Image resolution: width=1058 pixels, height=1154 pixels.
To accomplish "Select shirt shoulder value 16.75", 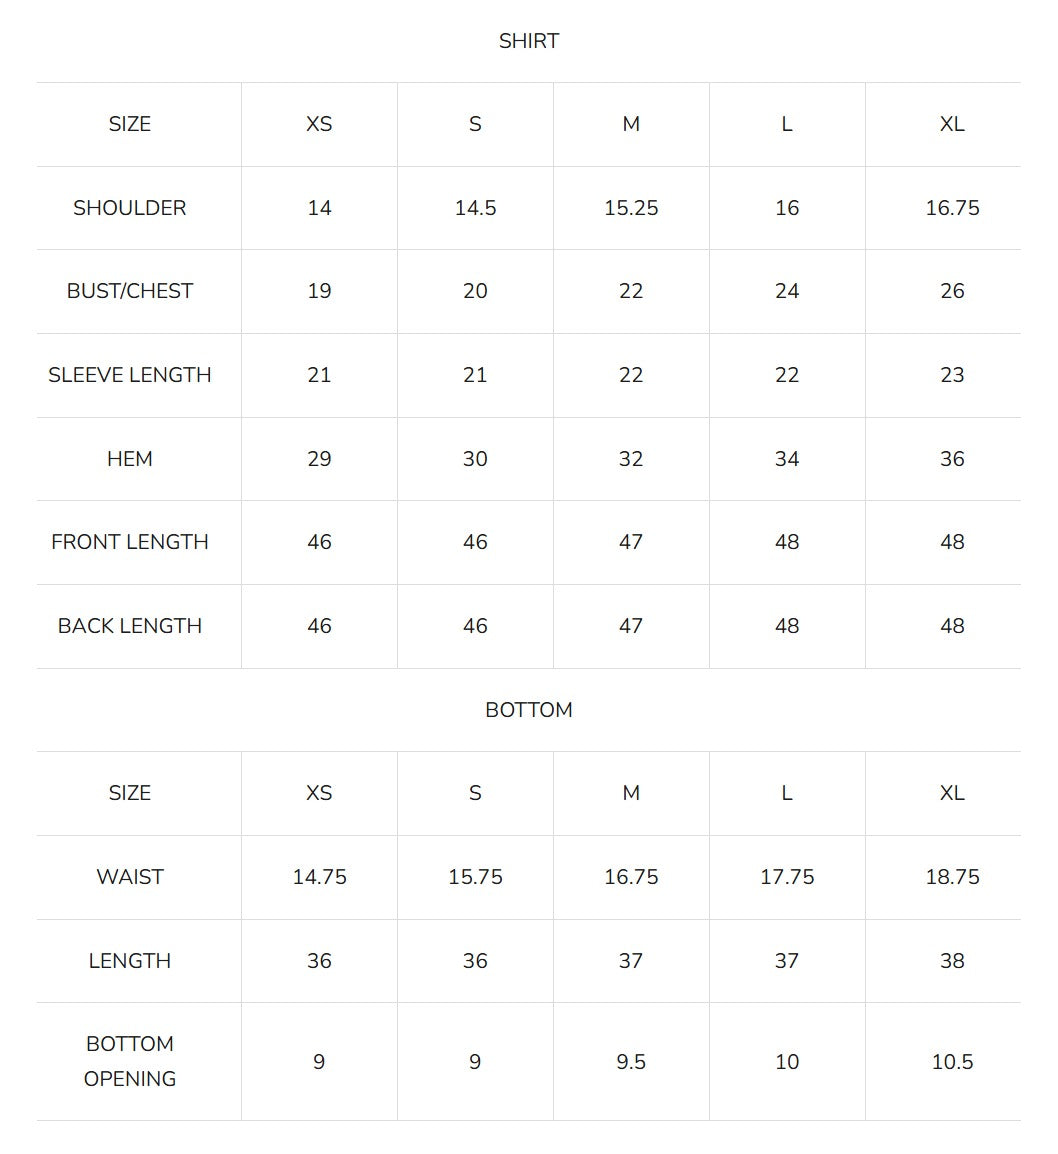I will click(952, 208).
